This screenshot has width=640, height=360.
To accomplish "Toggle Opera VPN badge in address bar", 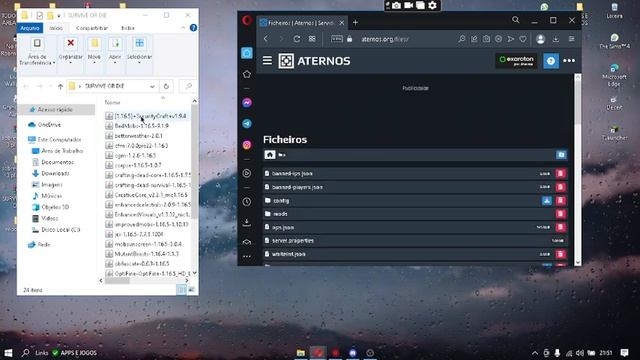I will [x=337, y=39].
